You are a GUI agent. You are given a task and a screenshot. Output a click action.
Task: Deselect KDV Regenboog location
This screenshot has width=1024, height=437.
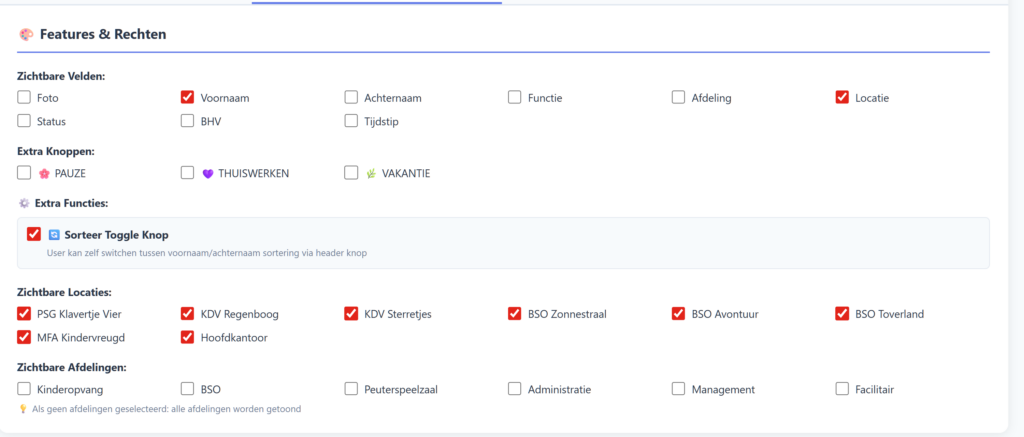pos(187,313)
